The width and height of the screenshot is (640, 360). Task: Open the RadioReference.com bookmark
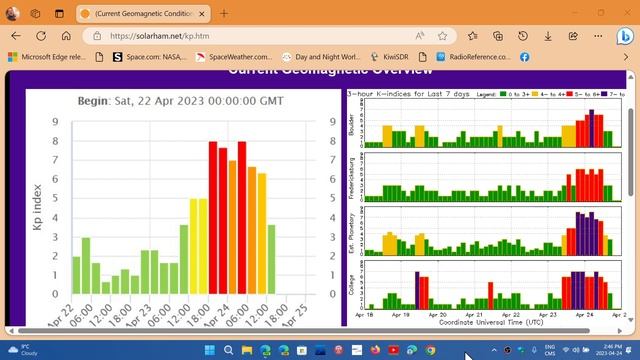pyautogui.click(x=473, y=57)
